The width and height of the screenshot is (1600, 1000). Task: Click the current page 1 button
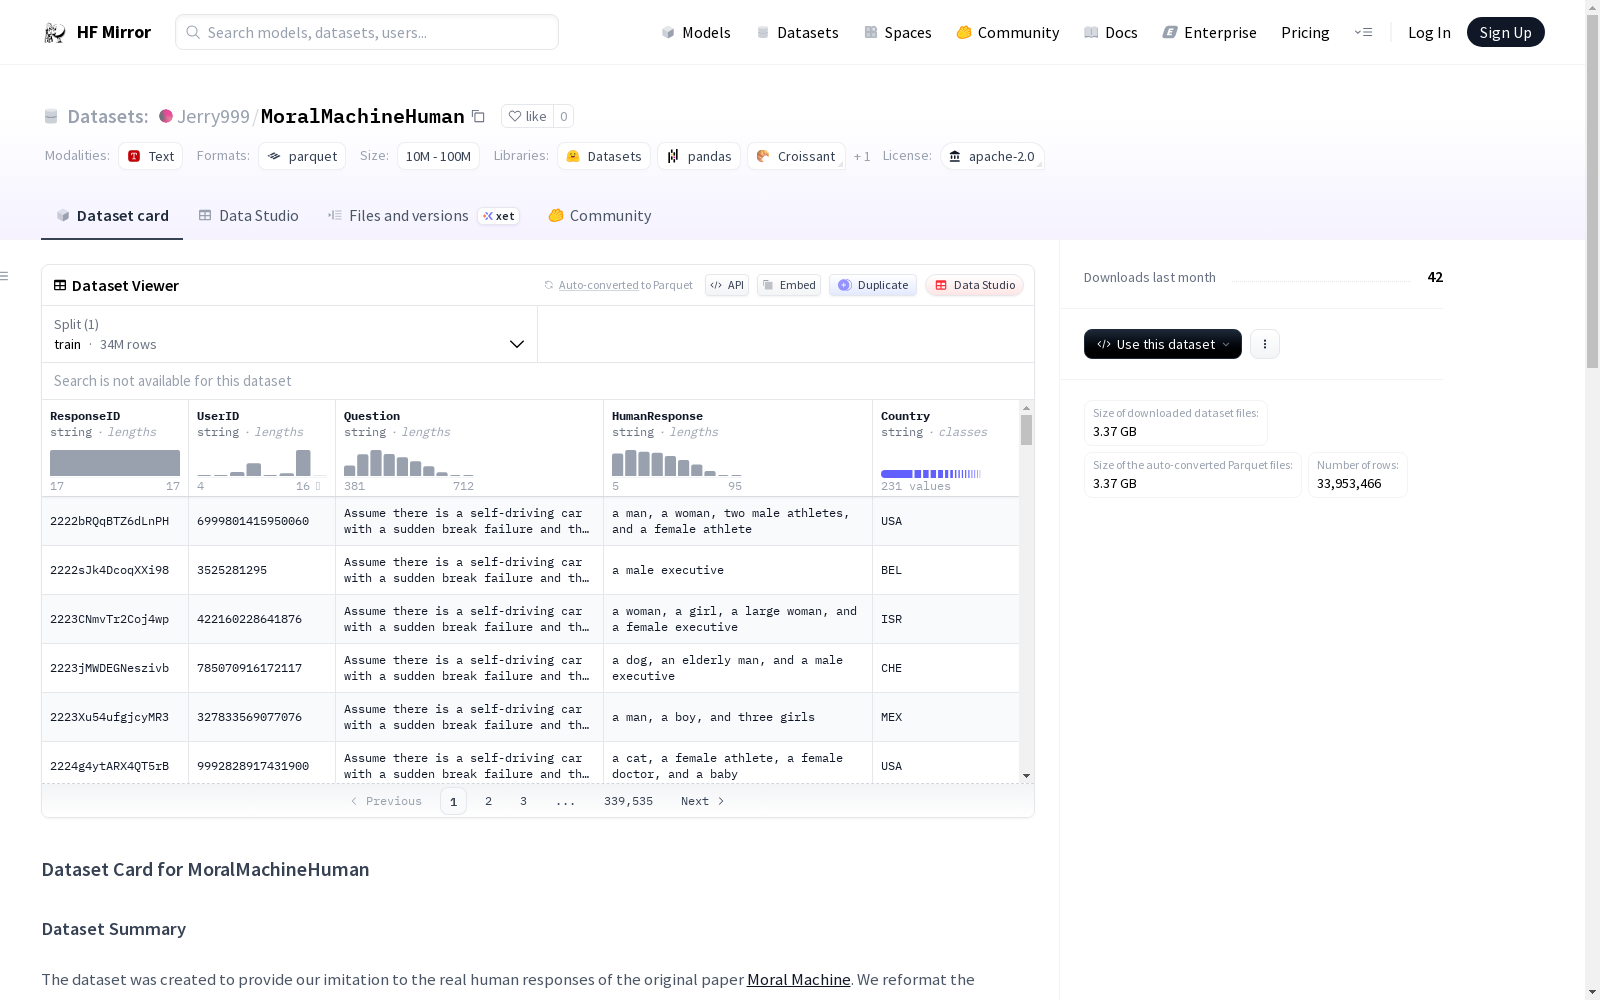pos(453,801)
